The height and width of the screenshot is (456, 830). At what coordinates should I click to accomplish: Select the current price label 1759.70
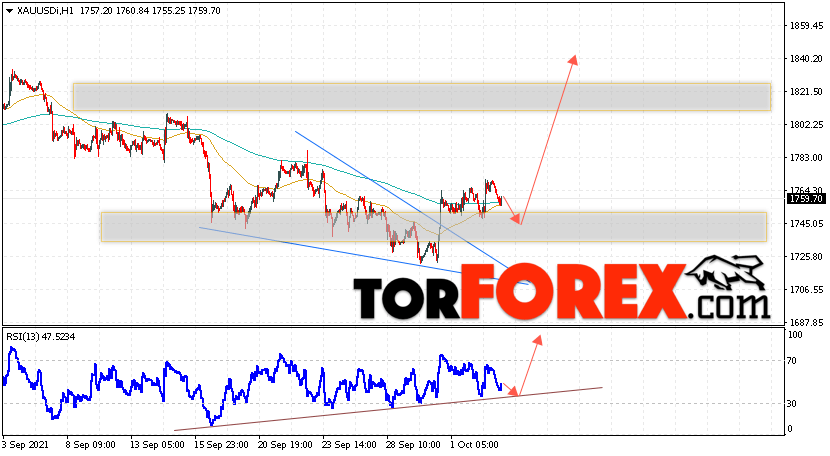(806, 199)
